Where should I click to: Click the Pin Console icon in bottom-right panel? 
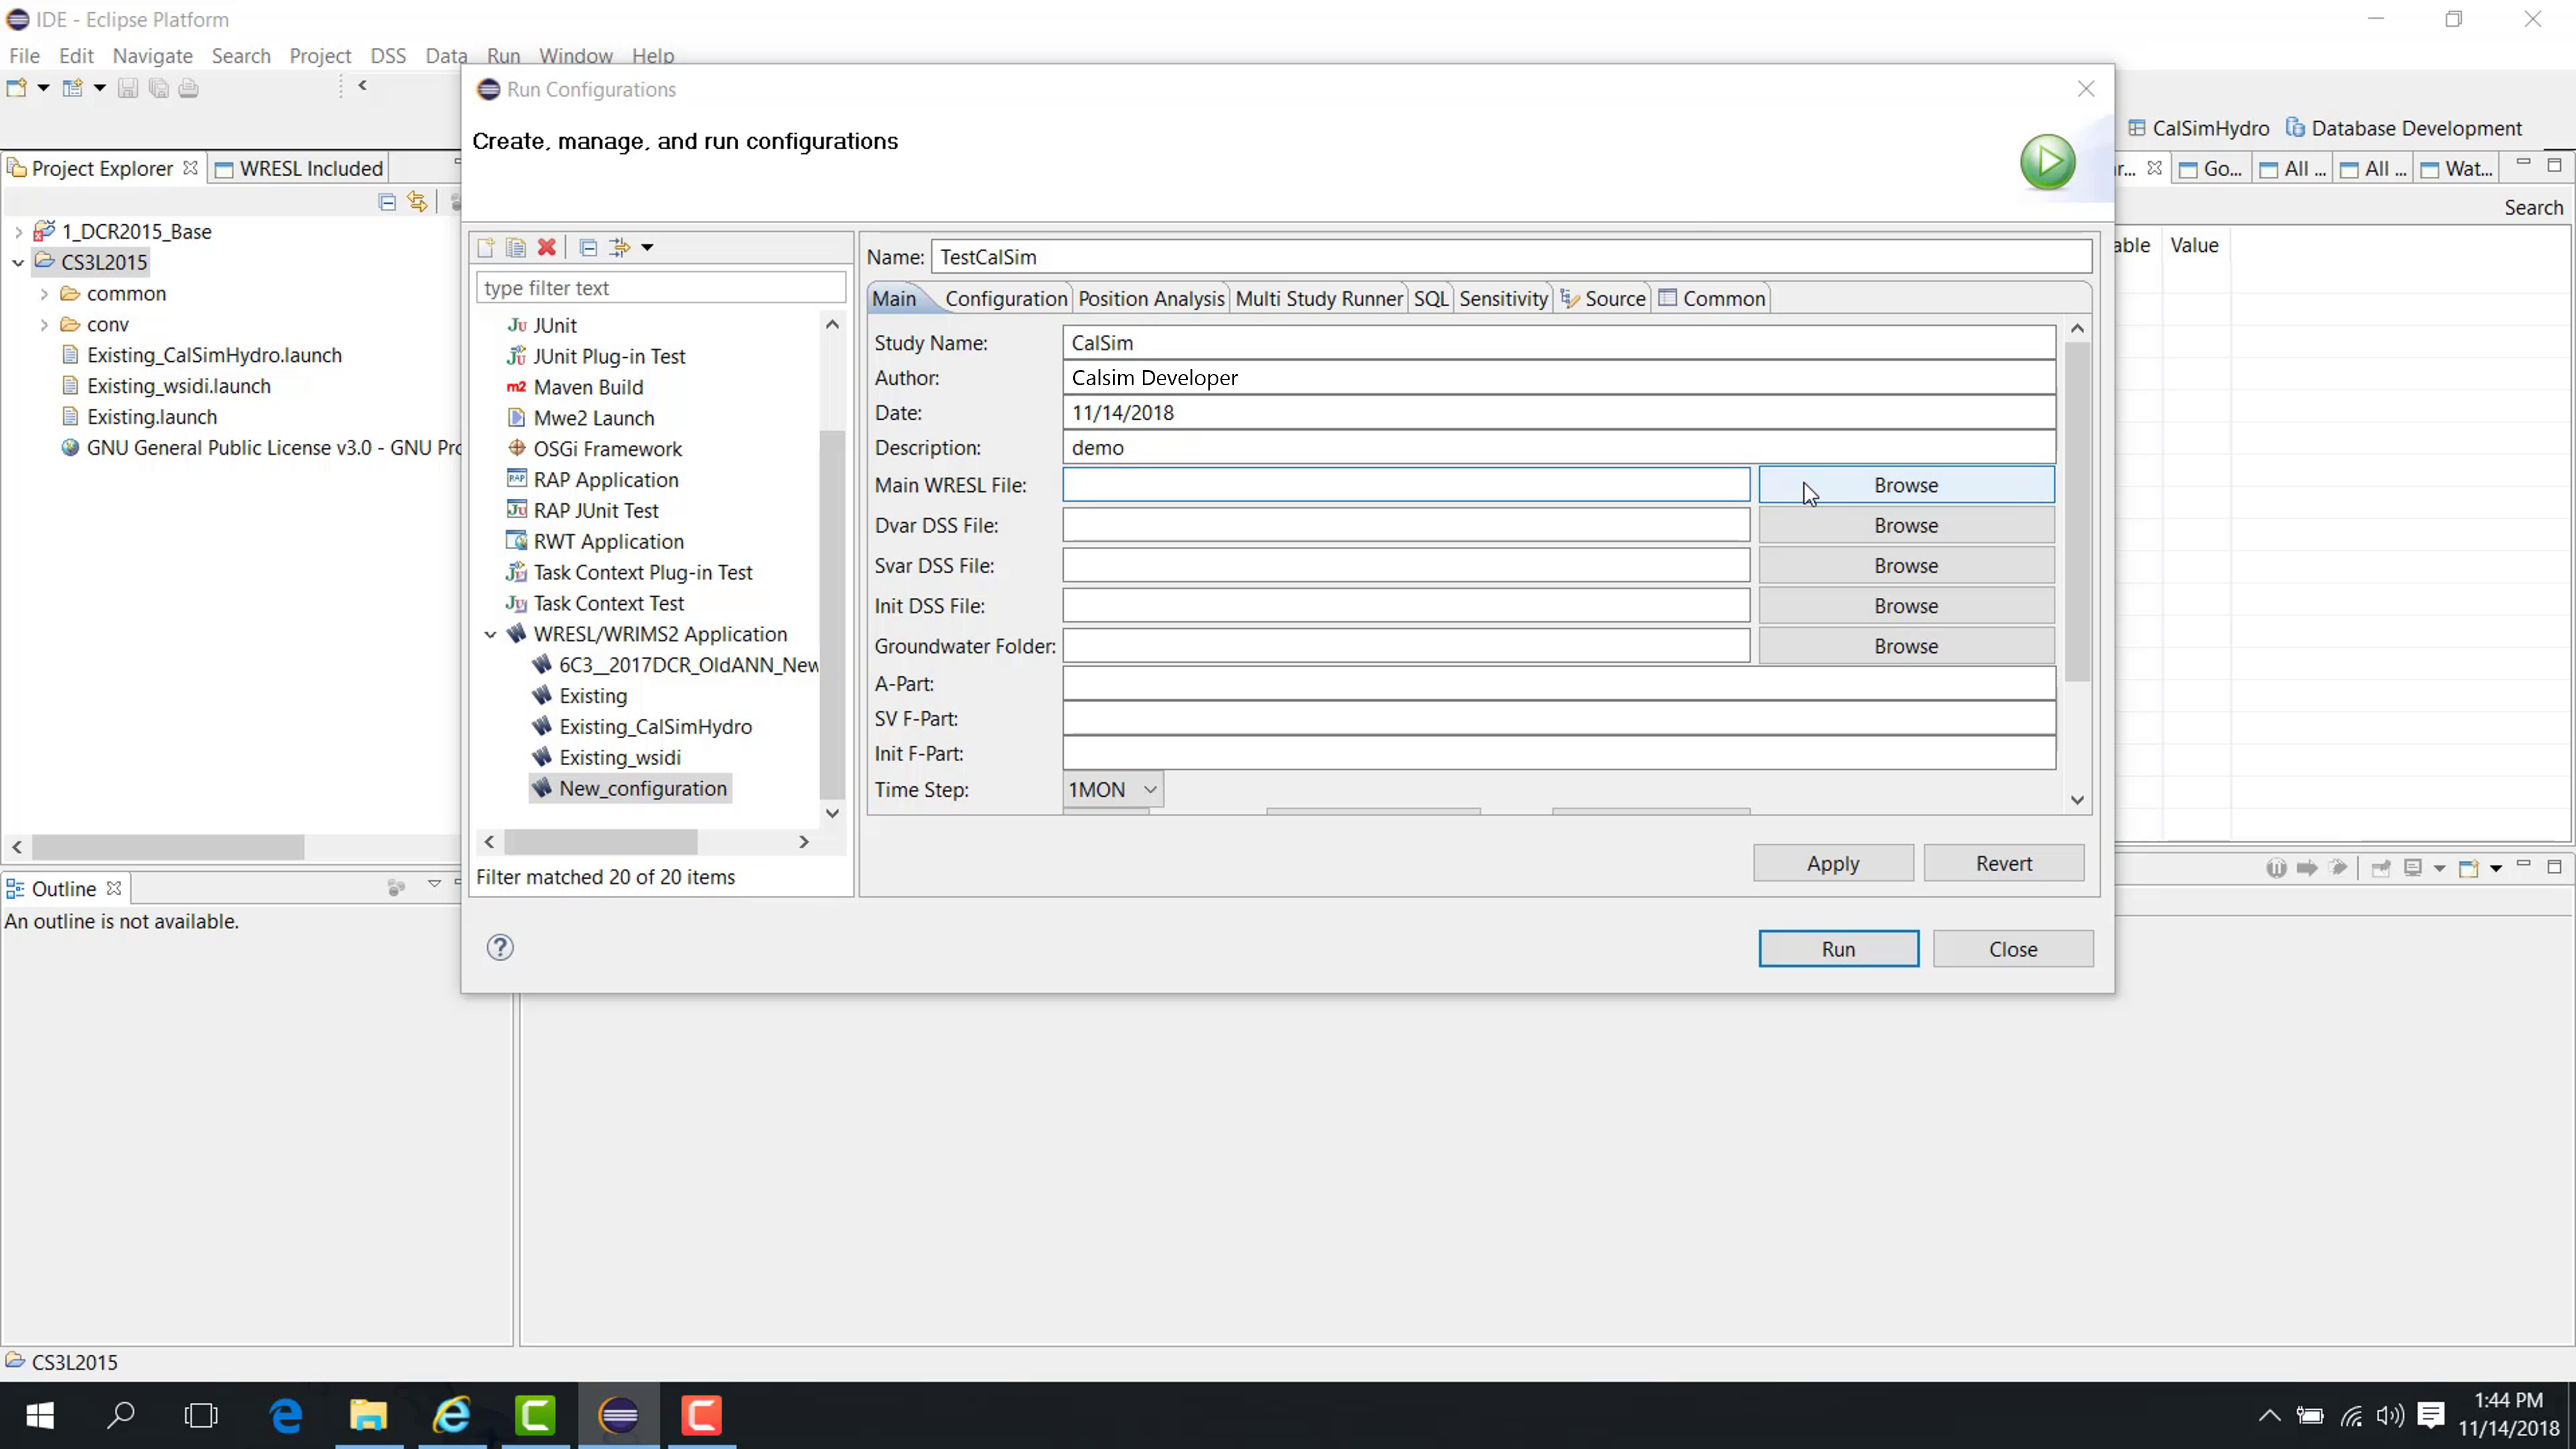(x=2381, y=868)
